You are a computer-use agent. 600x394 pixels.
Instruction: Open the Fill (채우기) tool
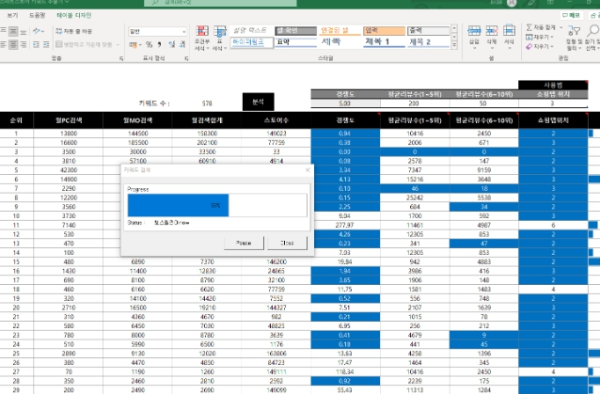539,37
